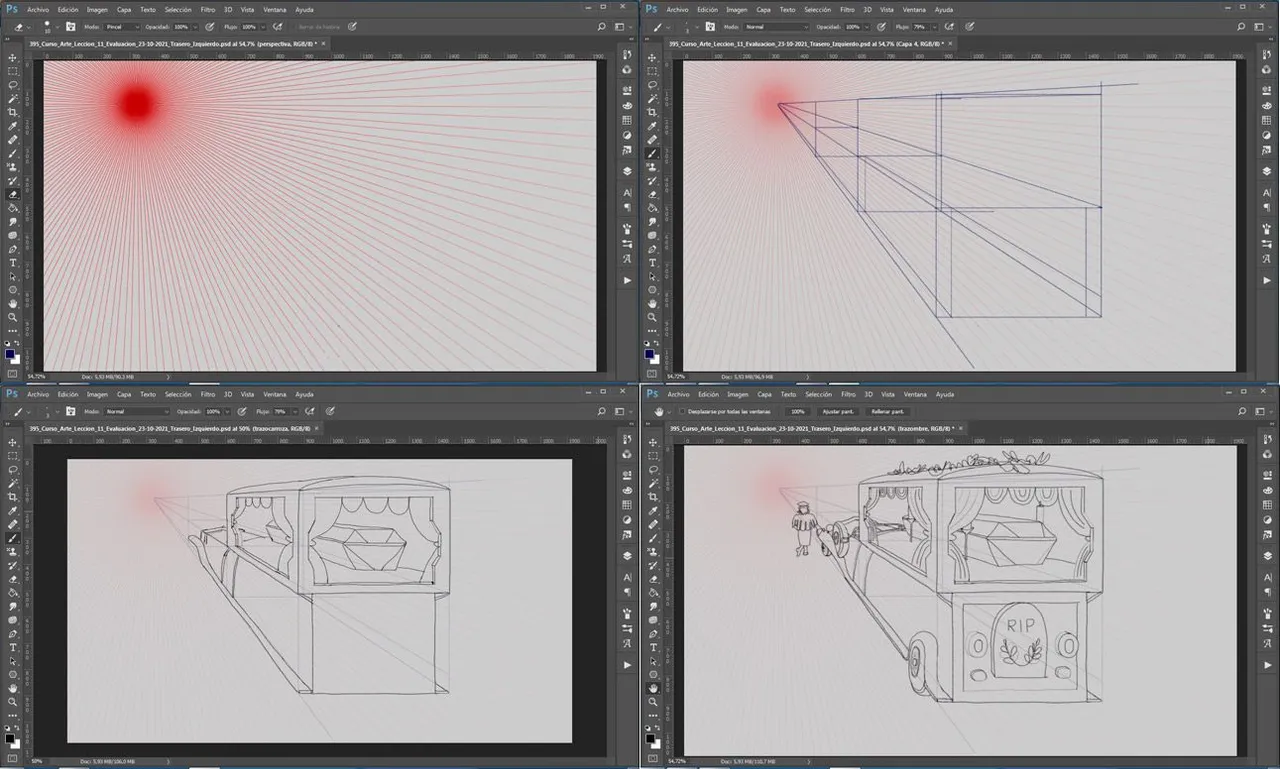Select the Paint Bucket tool in perspectiva window
Viewport: 1280px width, 769px height.
click(x=13, y=208)
